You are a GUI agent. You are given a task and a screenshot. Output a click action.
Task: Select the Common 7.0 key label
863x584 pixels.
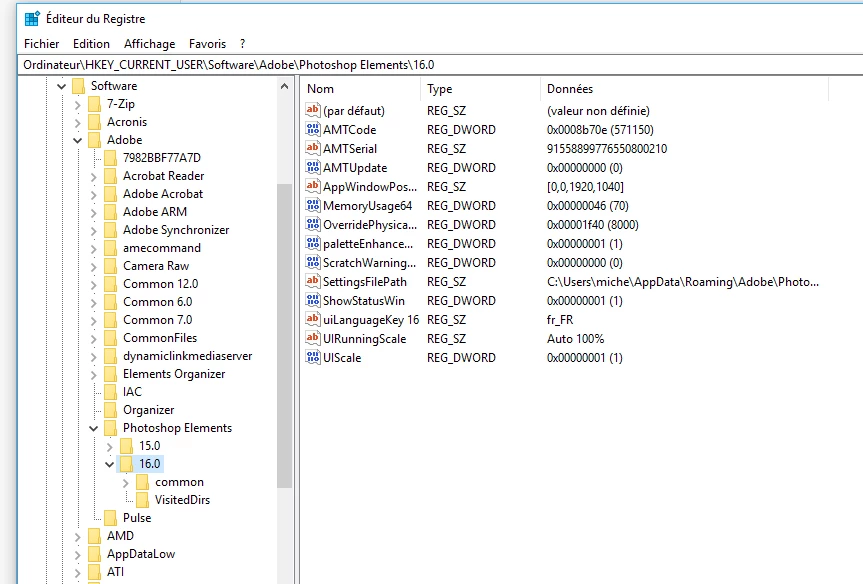157,320
